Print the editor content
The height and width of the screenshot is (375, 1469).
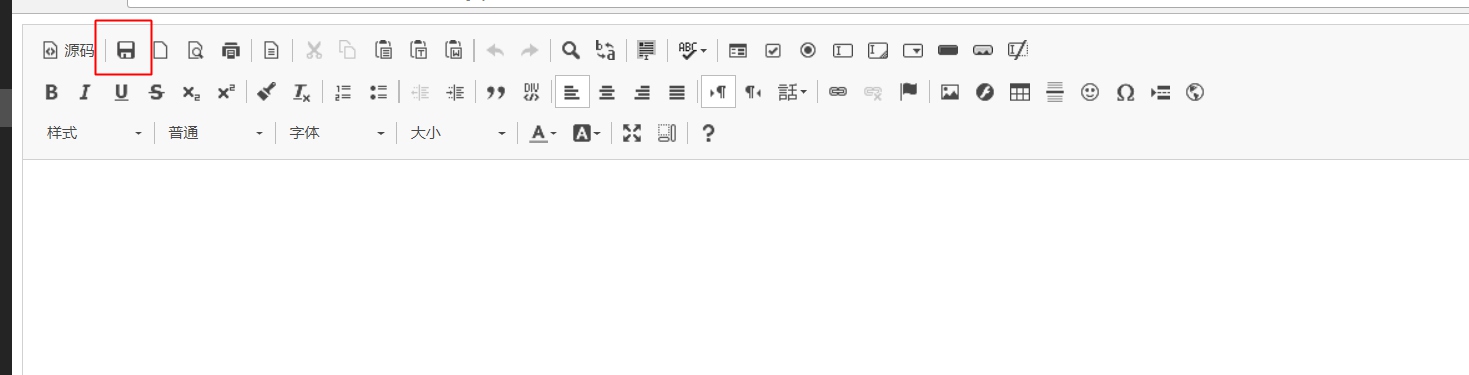[231, 50]
